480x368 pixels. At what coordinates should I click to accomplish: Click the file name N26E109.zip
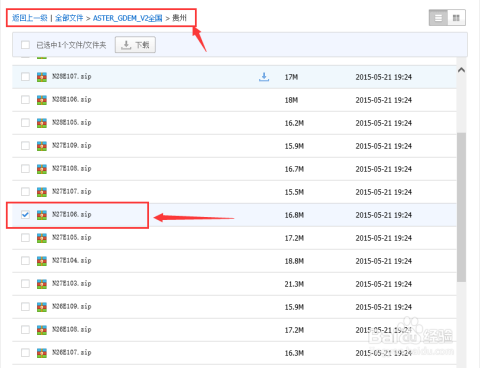[x=72, y=307]
